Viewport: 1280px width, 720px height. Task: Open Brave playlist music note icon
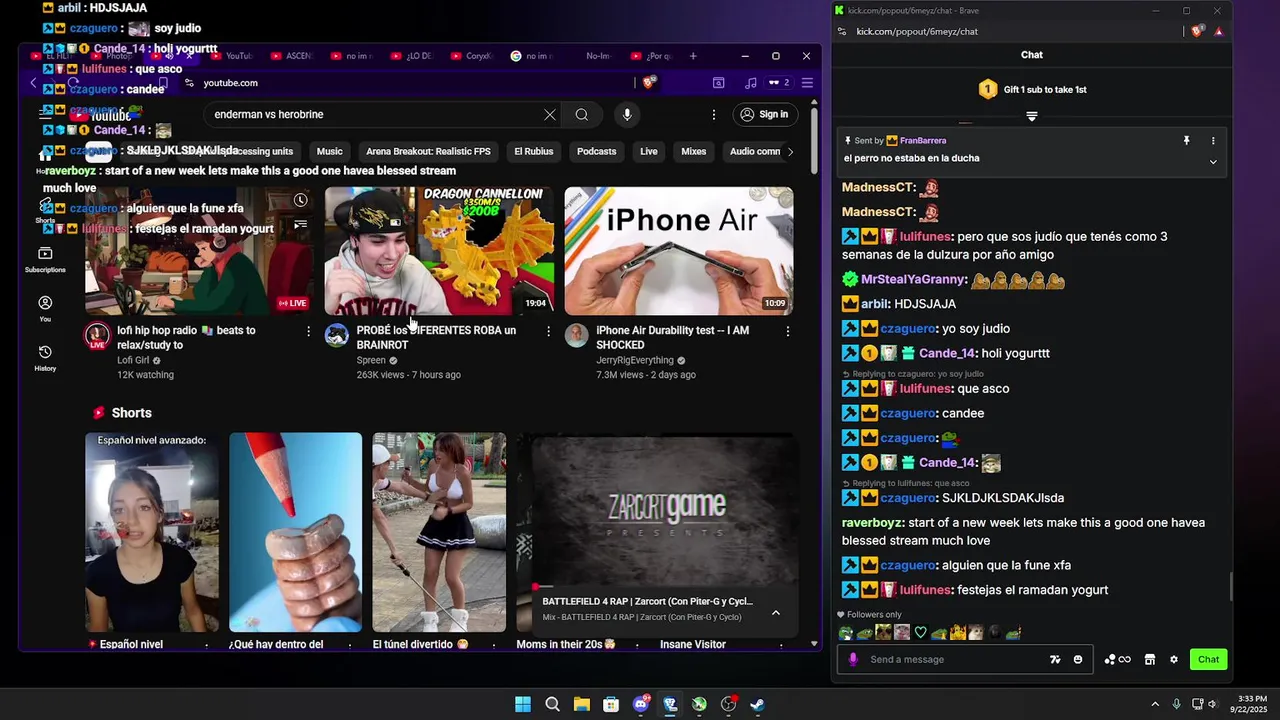[750, 83]
